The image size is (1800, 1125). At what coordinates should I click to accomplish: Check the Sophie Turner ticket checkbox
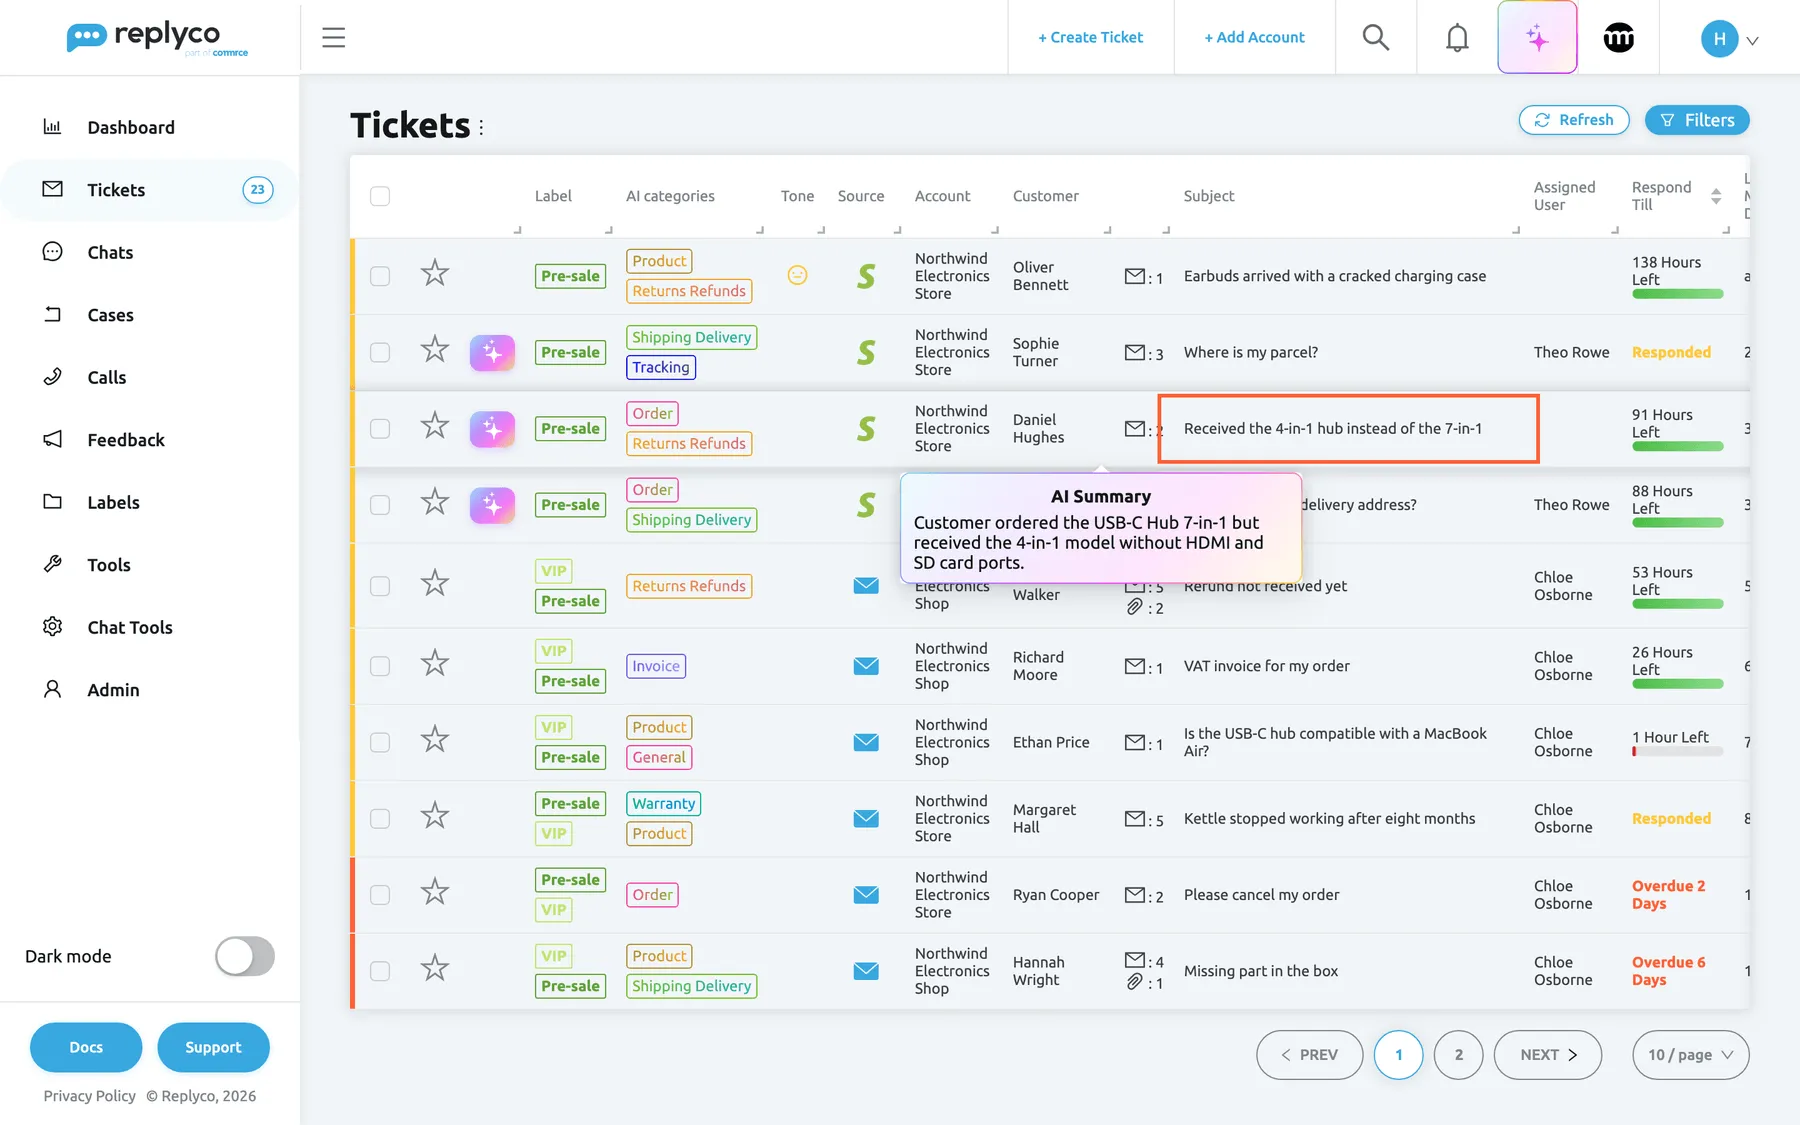coord(380,352)
